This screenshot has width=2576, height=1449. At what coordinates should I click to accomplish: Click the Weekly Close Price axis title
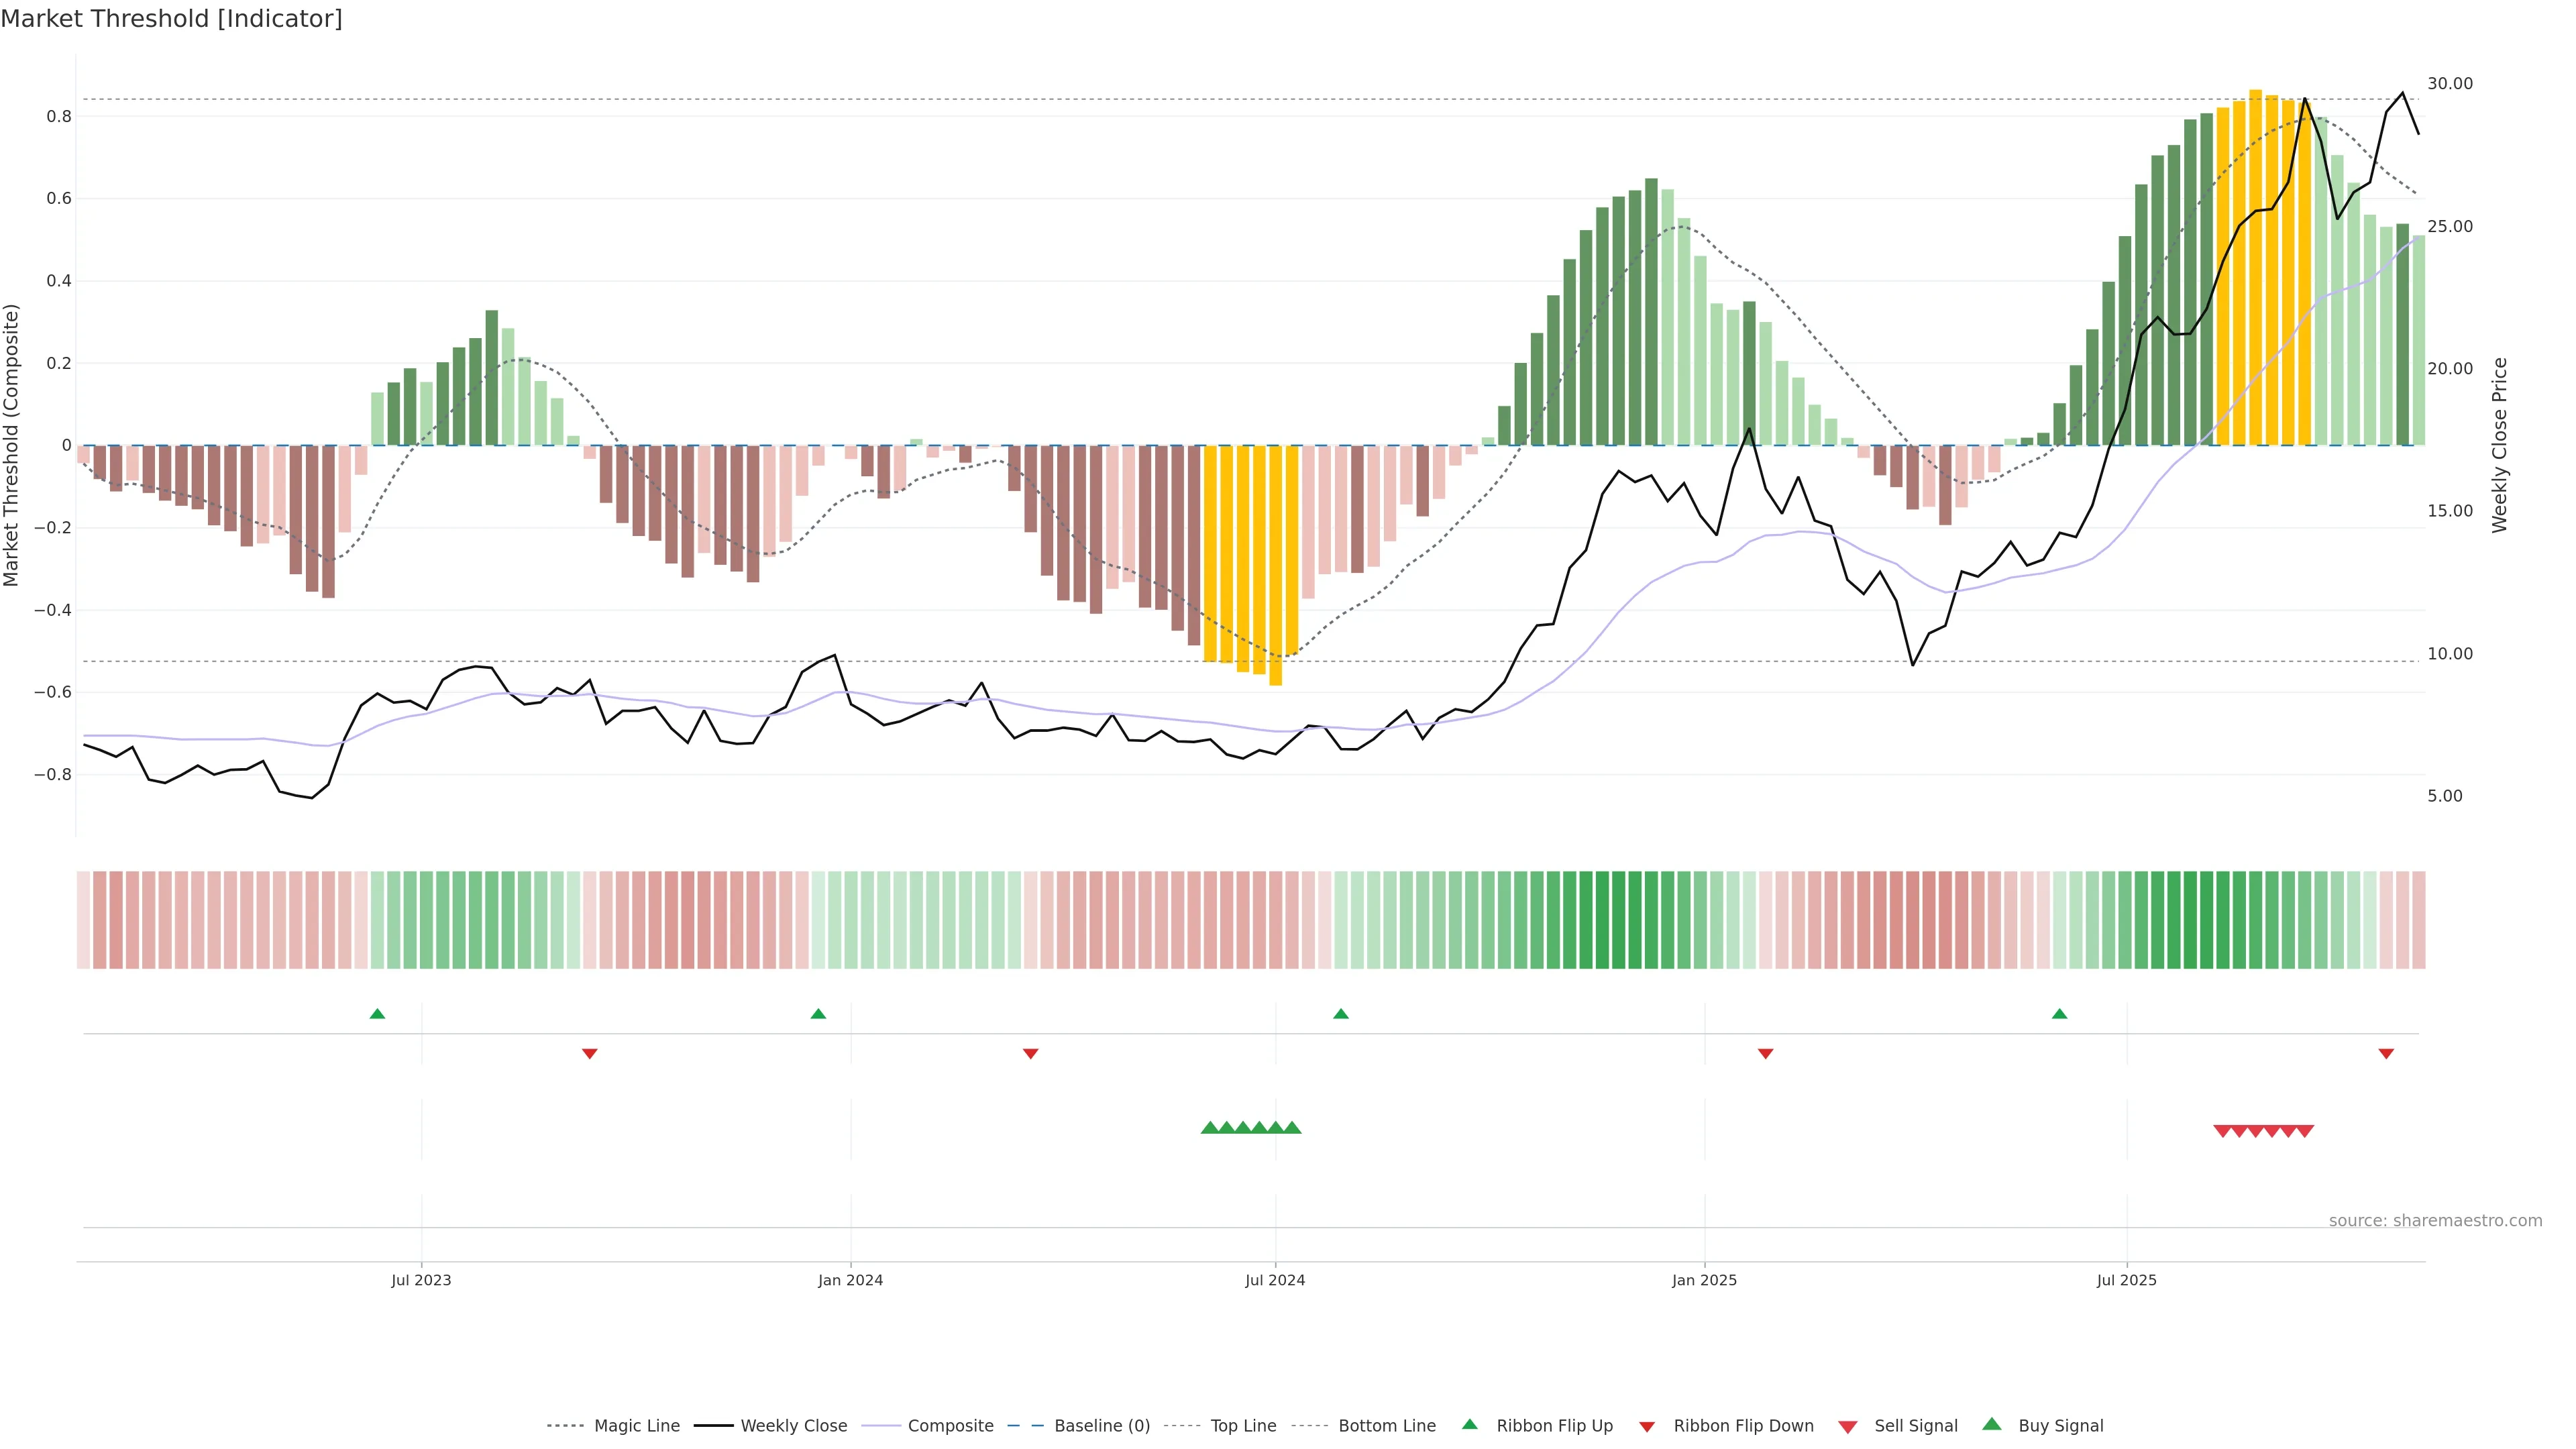pos(2499,445)
